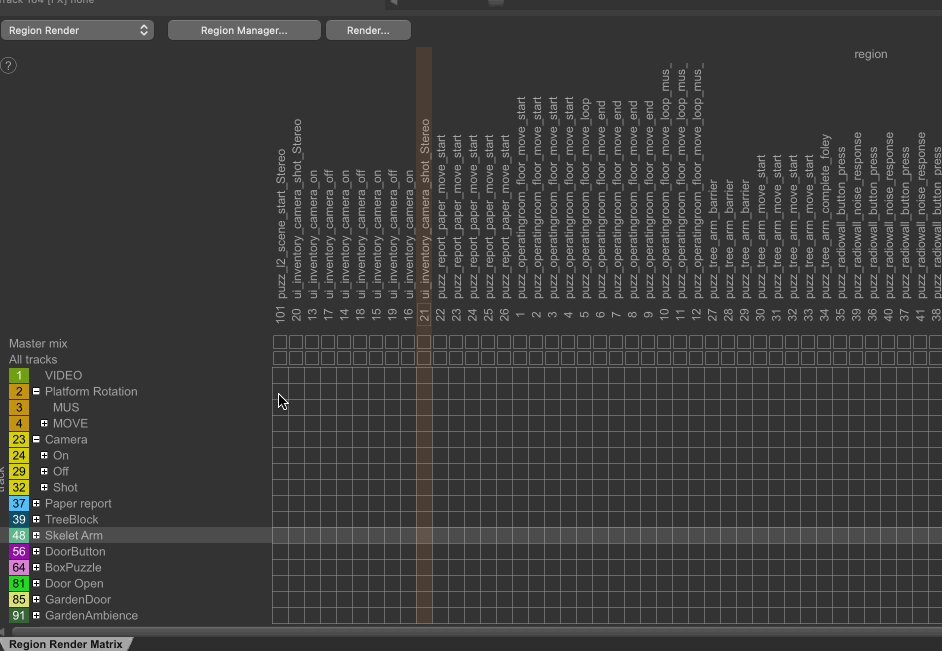
Task: Click region column header number 26
Action: (504, 315)
